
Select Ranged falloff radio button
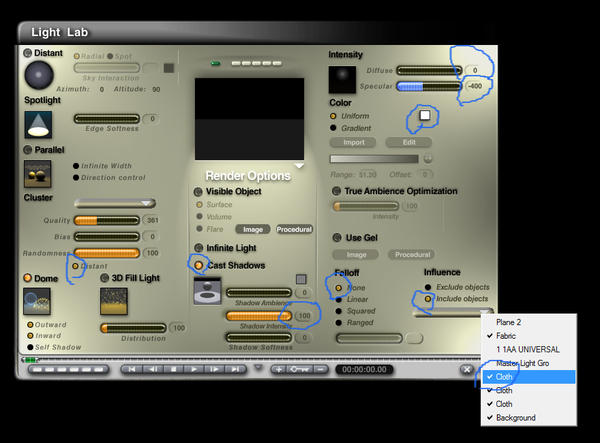[339, 322]
